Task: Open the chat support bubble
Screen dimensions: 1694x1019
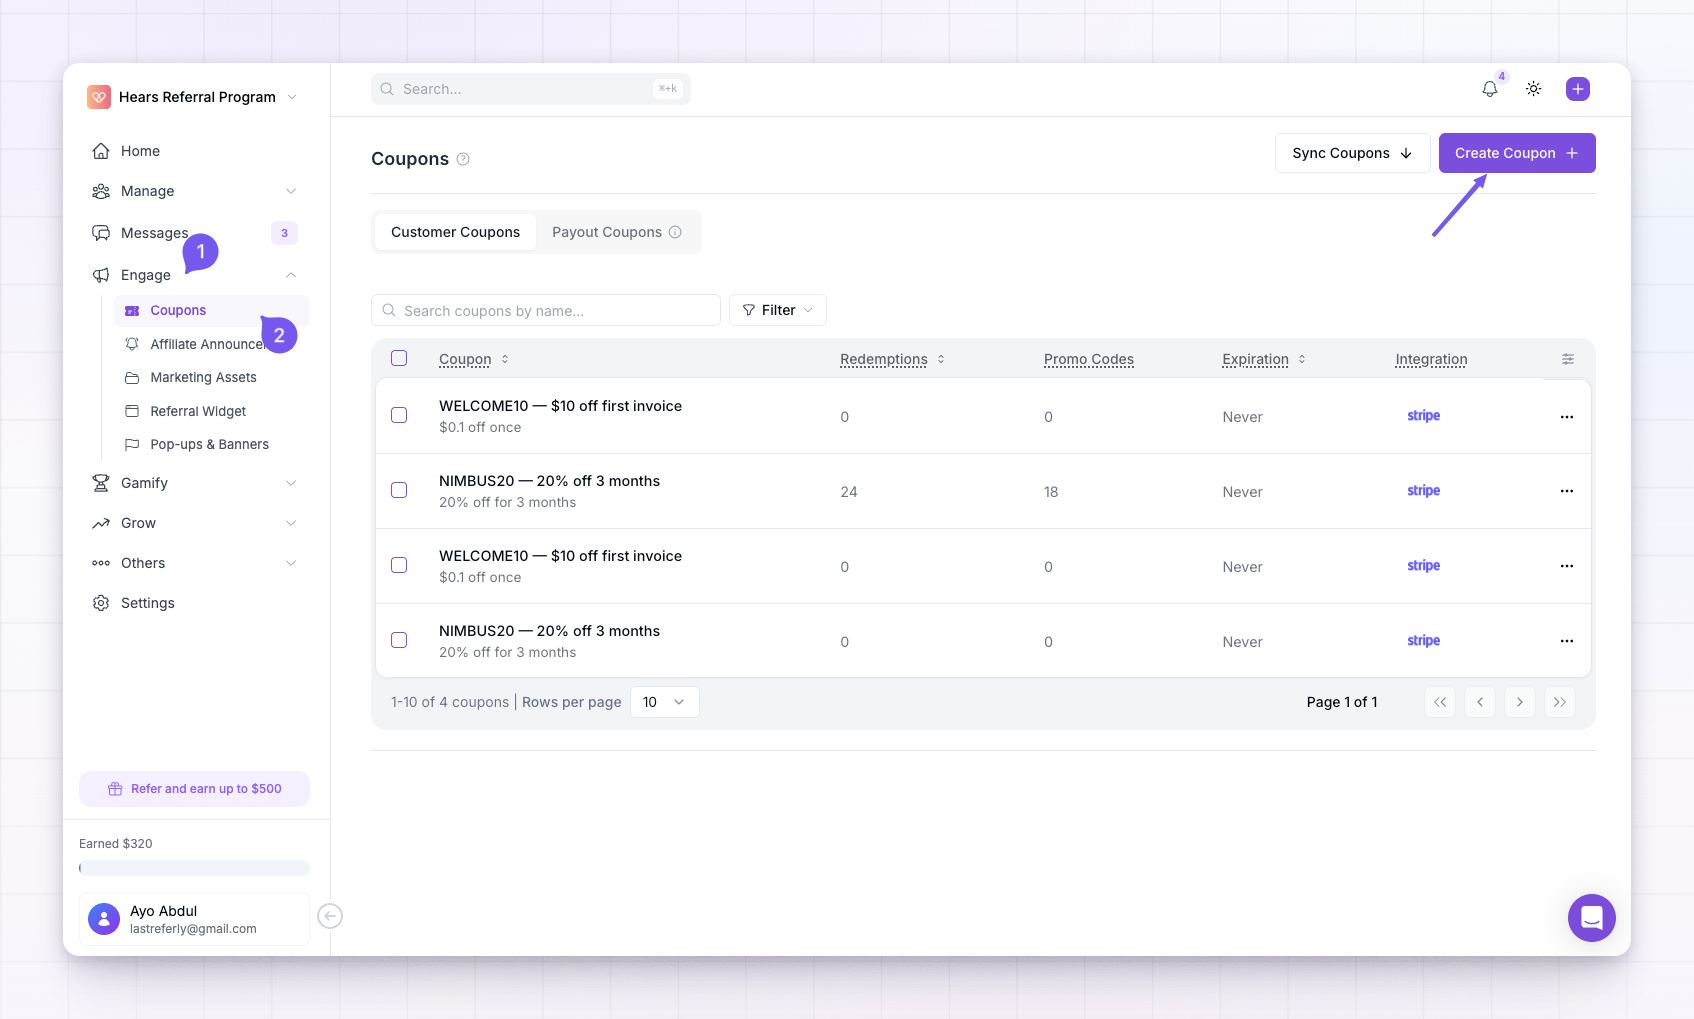Action: (x=1592, y=918)
